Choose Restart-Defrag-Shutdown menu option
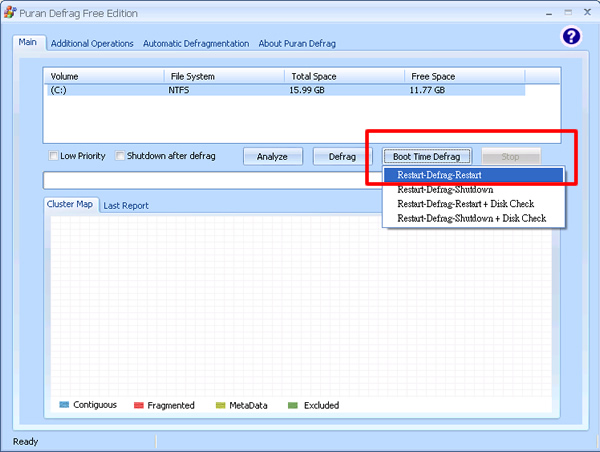The image size is (600, 452). [473, 190]
